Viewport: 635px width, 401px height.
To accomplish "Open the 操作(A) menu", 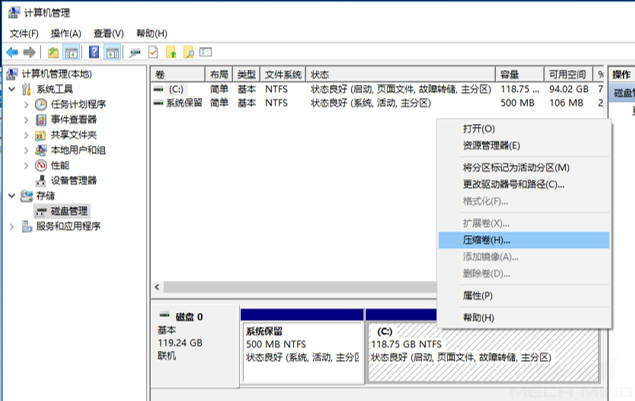I will pos(66,33).
